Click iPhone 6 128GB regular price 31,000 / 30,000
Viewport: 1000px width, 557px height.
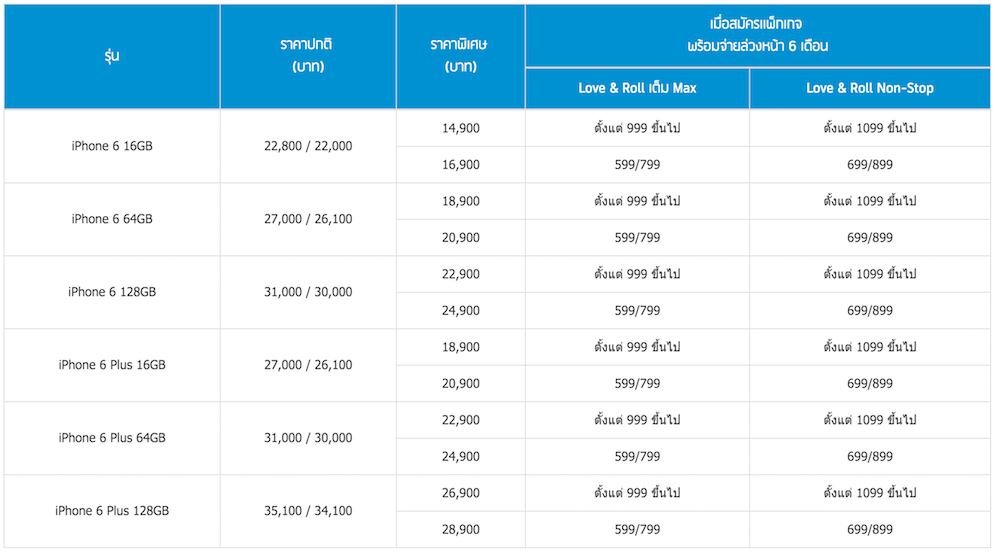[x=307, y=292]
